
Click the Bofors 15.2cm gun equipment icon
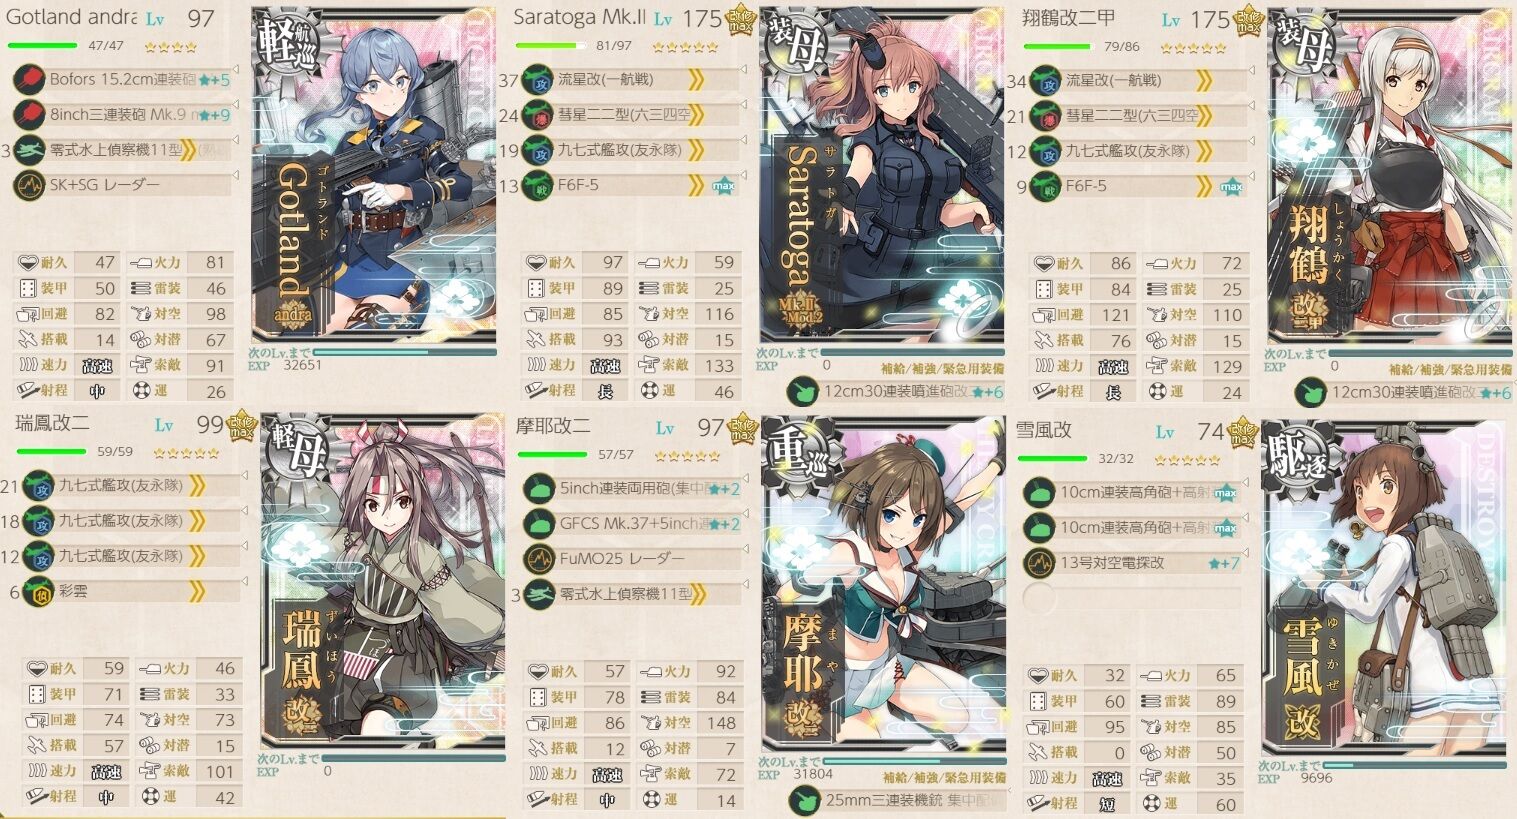tap(28, 79)
